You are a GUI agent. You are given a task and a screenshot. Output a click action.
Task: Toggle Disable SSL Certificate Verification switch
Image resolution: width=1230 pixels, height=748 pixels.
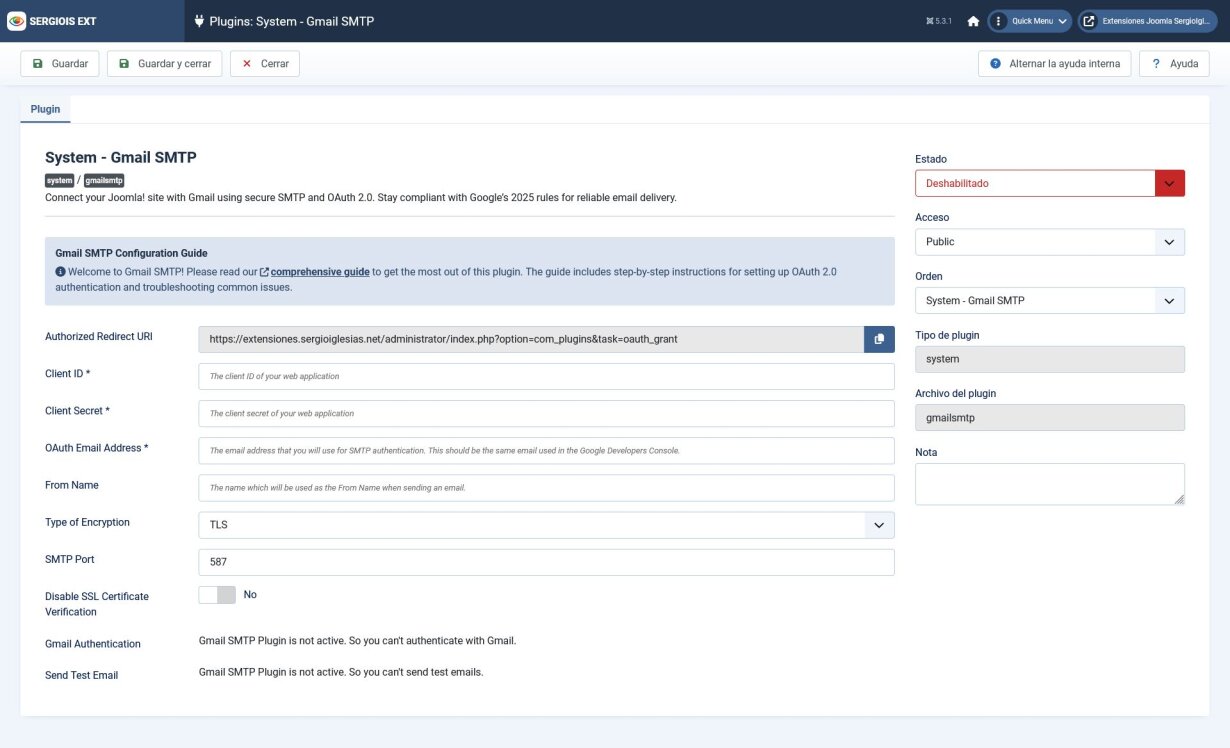(x=217, y=595)
